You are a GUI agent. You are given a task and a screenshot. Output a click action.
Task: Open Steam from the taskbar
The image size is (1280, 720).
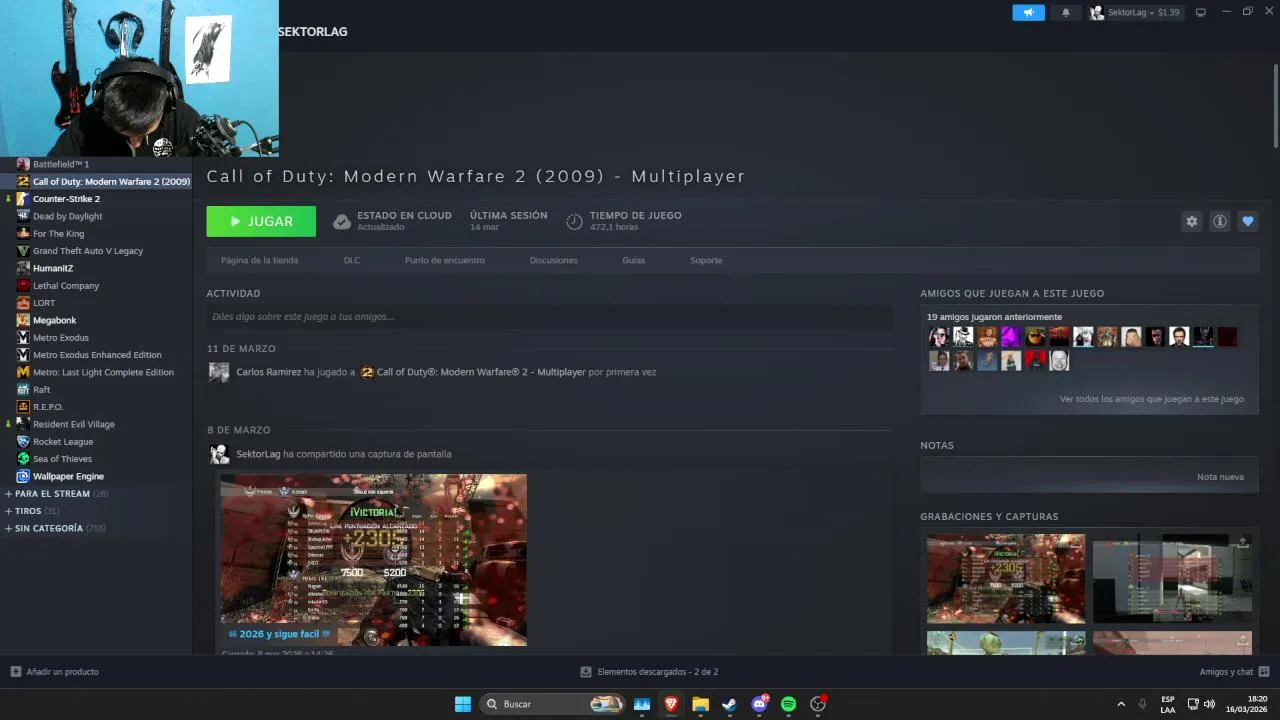click(729, 704)
